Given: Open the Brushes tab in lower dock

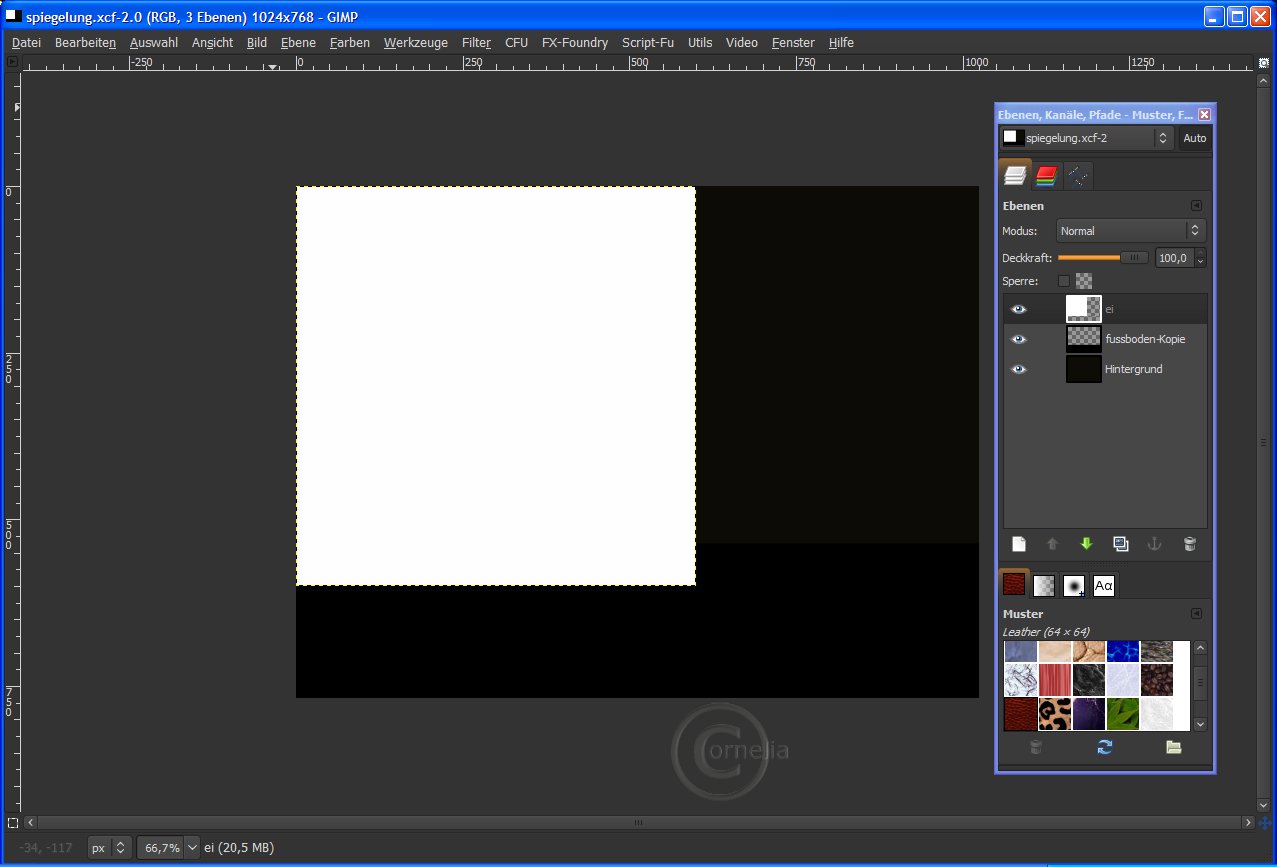Looking at the screenshot, I should [x=1074, y=586].
